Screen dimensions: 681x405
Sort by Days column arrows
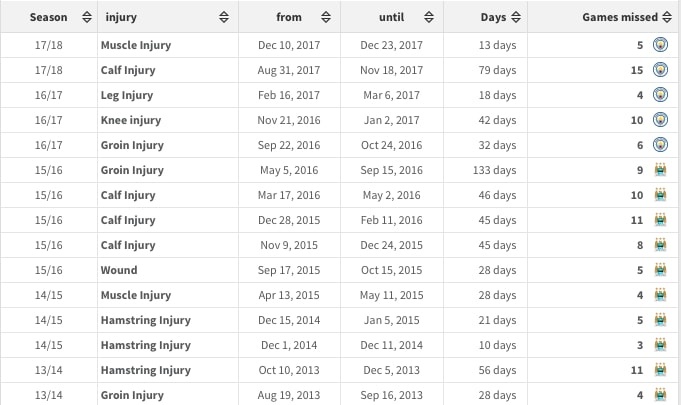[x=515, y=17]
